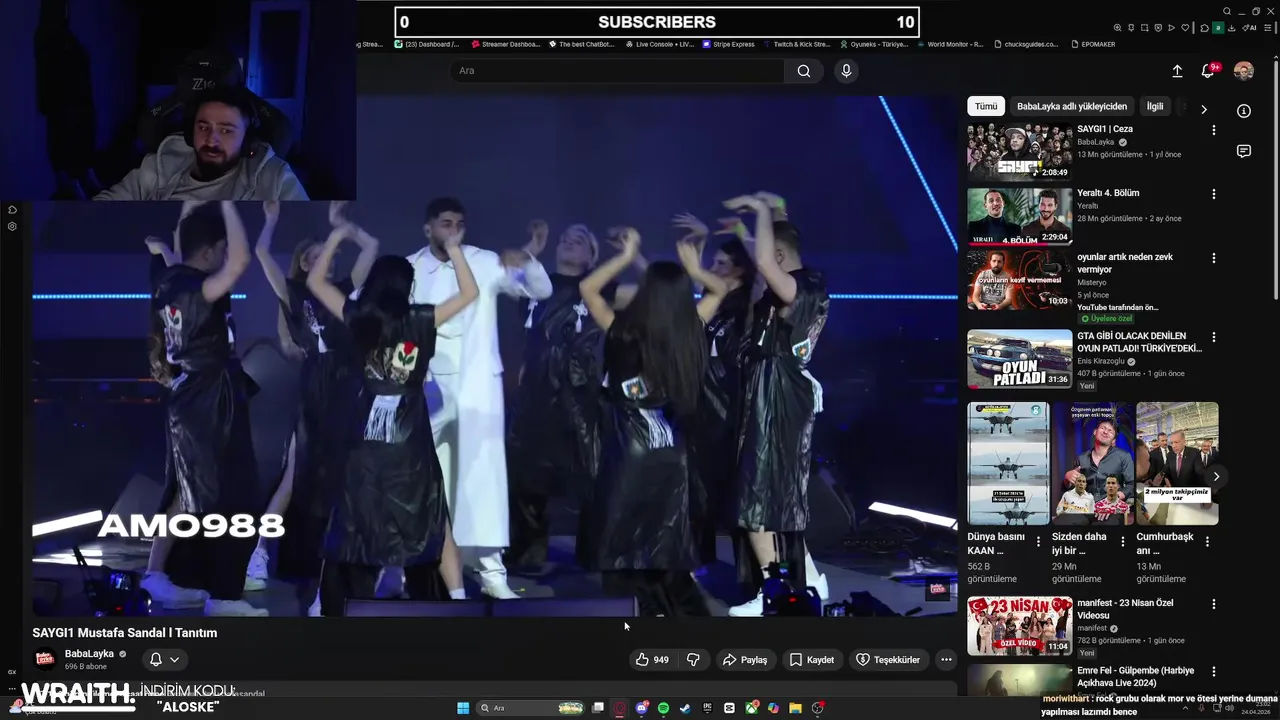Image resolution: width=1280 pixels, height=720 pixels.
Task: Open options for manifest 23 Nisan video
Action: click(1214, 604)
